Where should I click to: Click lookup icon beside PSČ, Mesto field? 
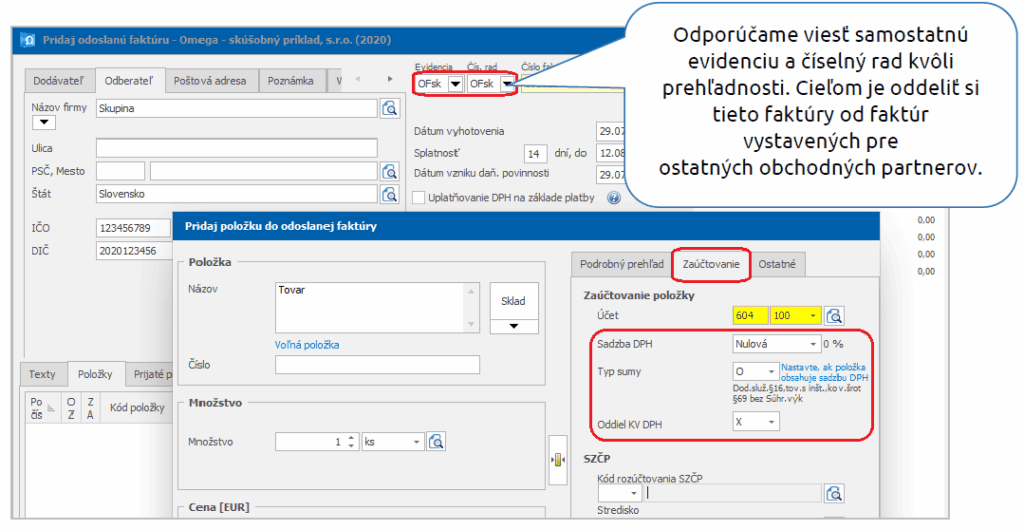pyautogui.click(x=390, y=171)
